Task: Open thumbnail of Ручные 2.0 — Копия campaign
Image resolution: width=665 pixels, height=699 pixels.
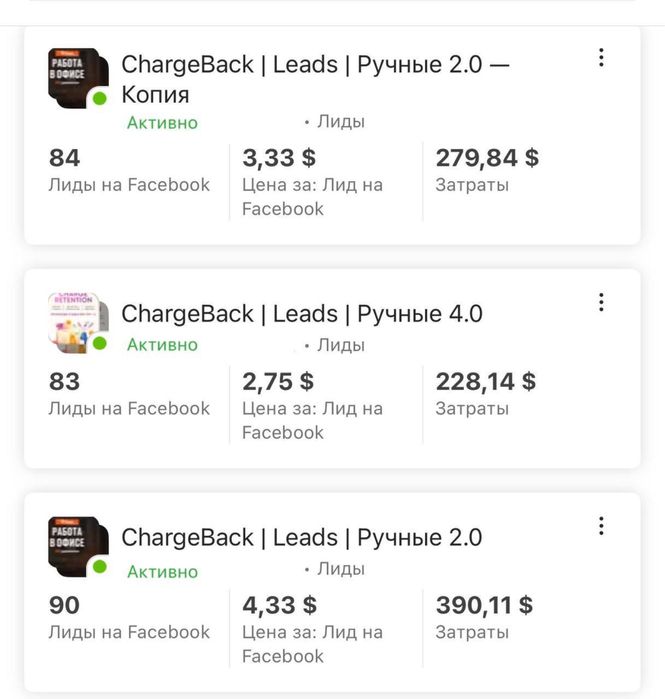Action: 76,74
